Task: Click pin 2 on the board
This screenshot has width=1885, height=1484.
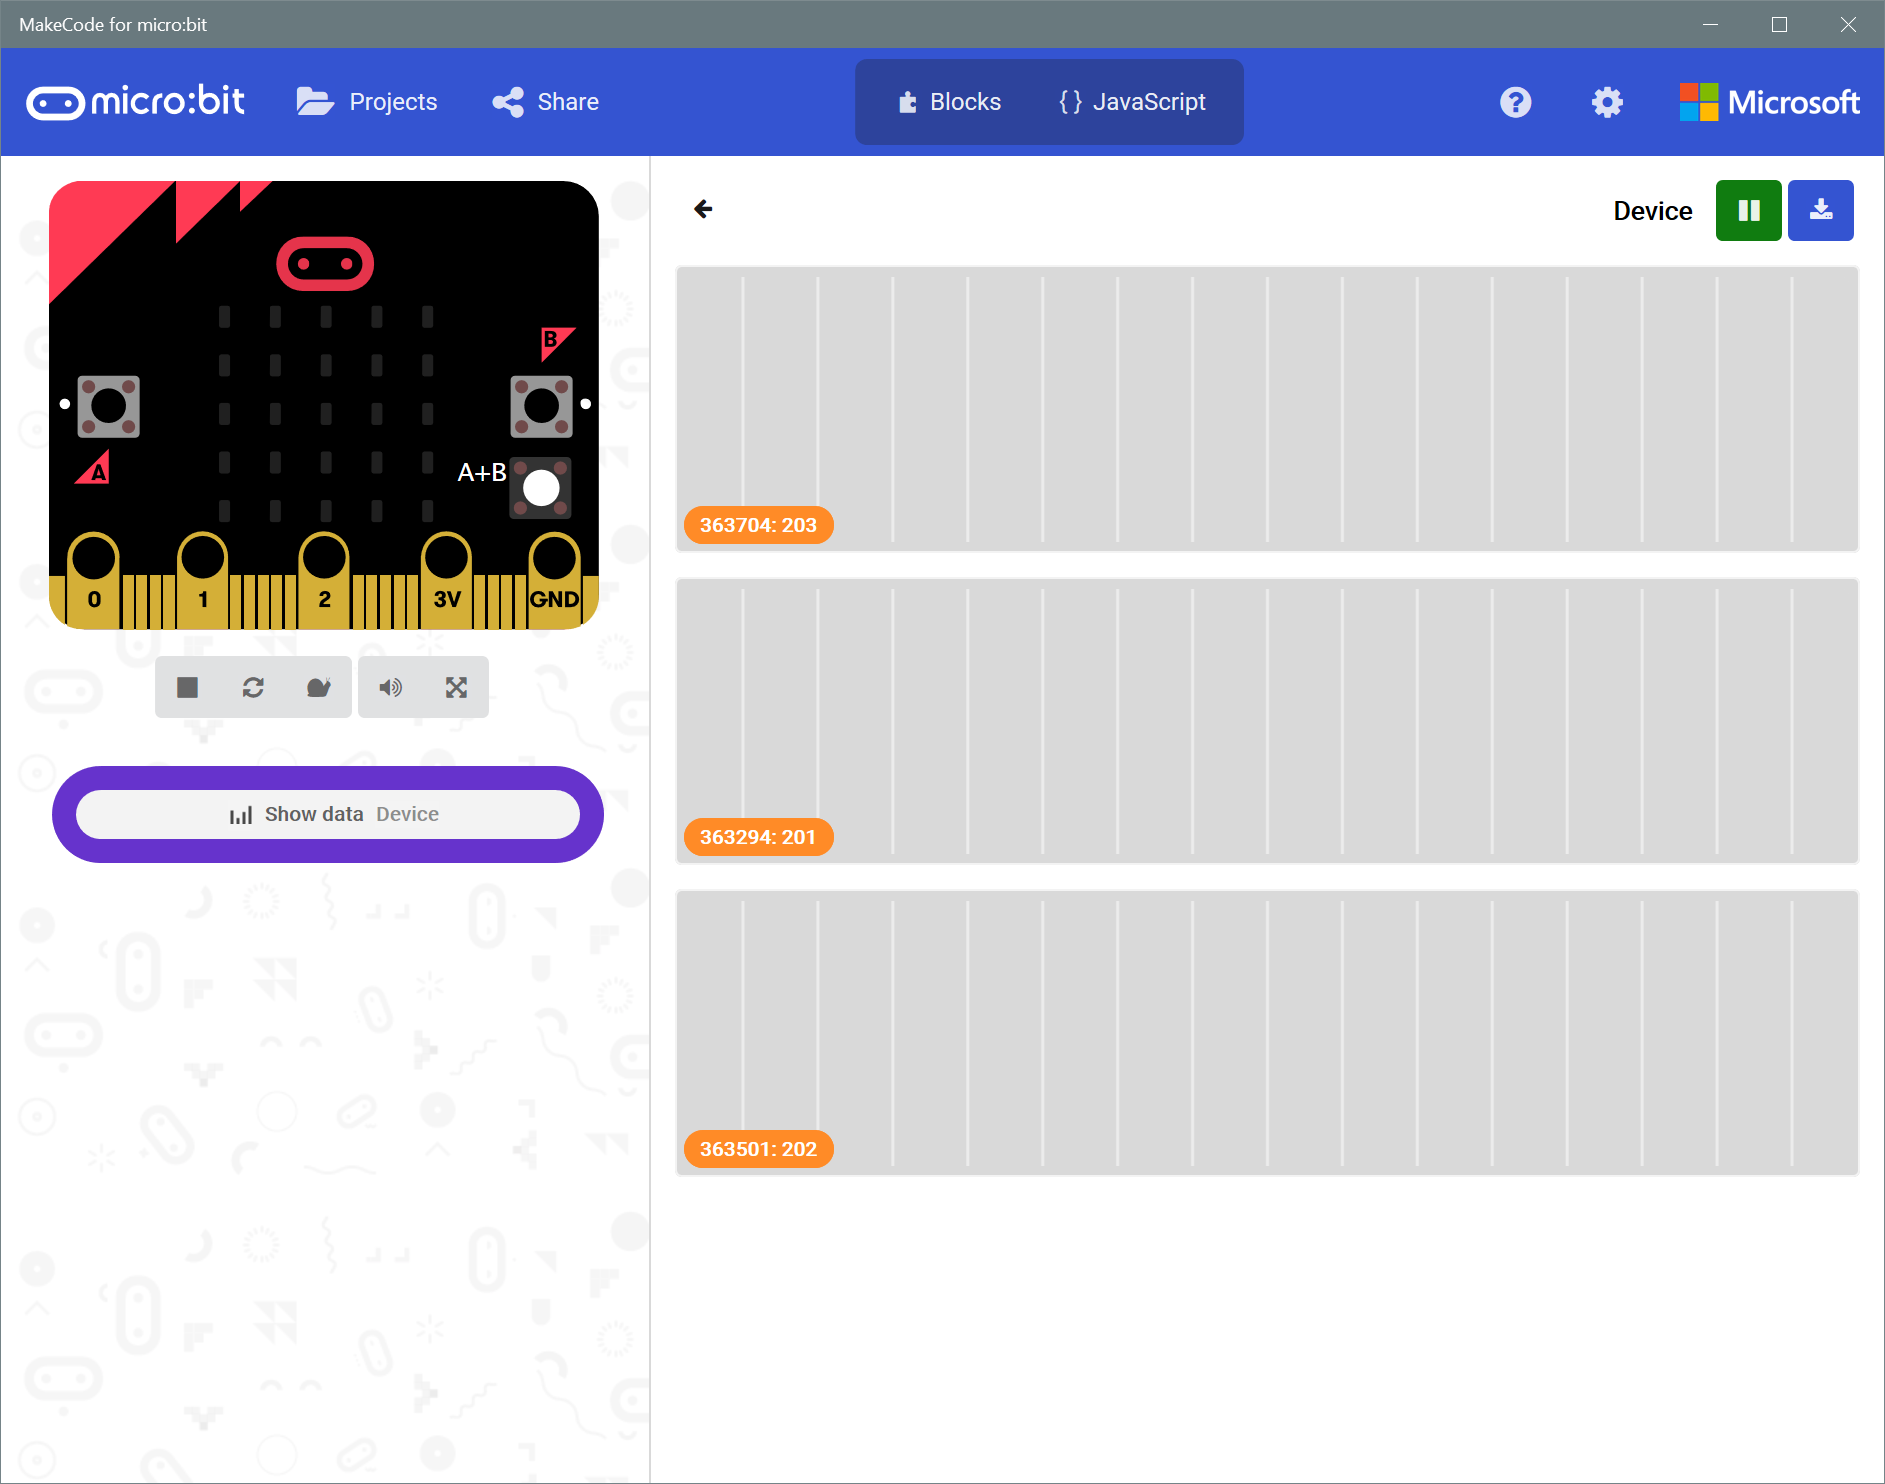Action: coord(324,580)
